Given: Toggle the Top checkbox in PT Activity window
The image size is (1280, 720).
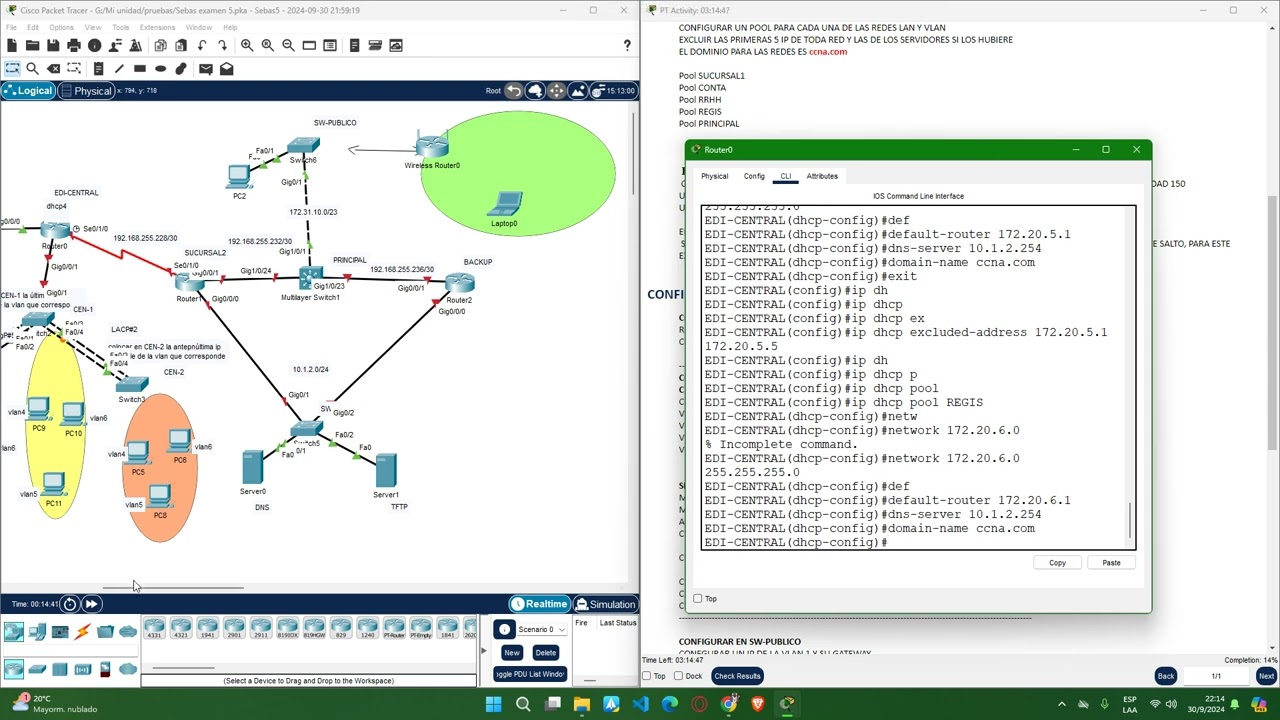Looking at the screenshot, I should click(x=647, y=676).
